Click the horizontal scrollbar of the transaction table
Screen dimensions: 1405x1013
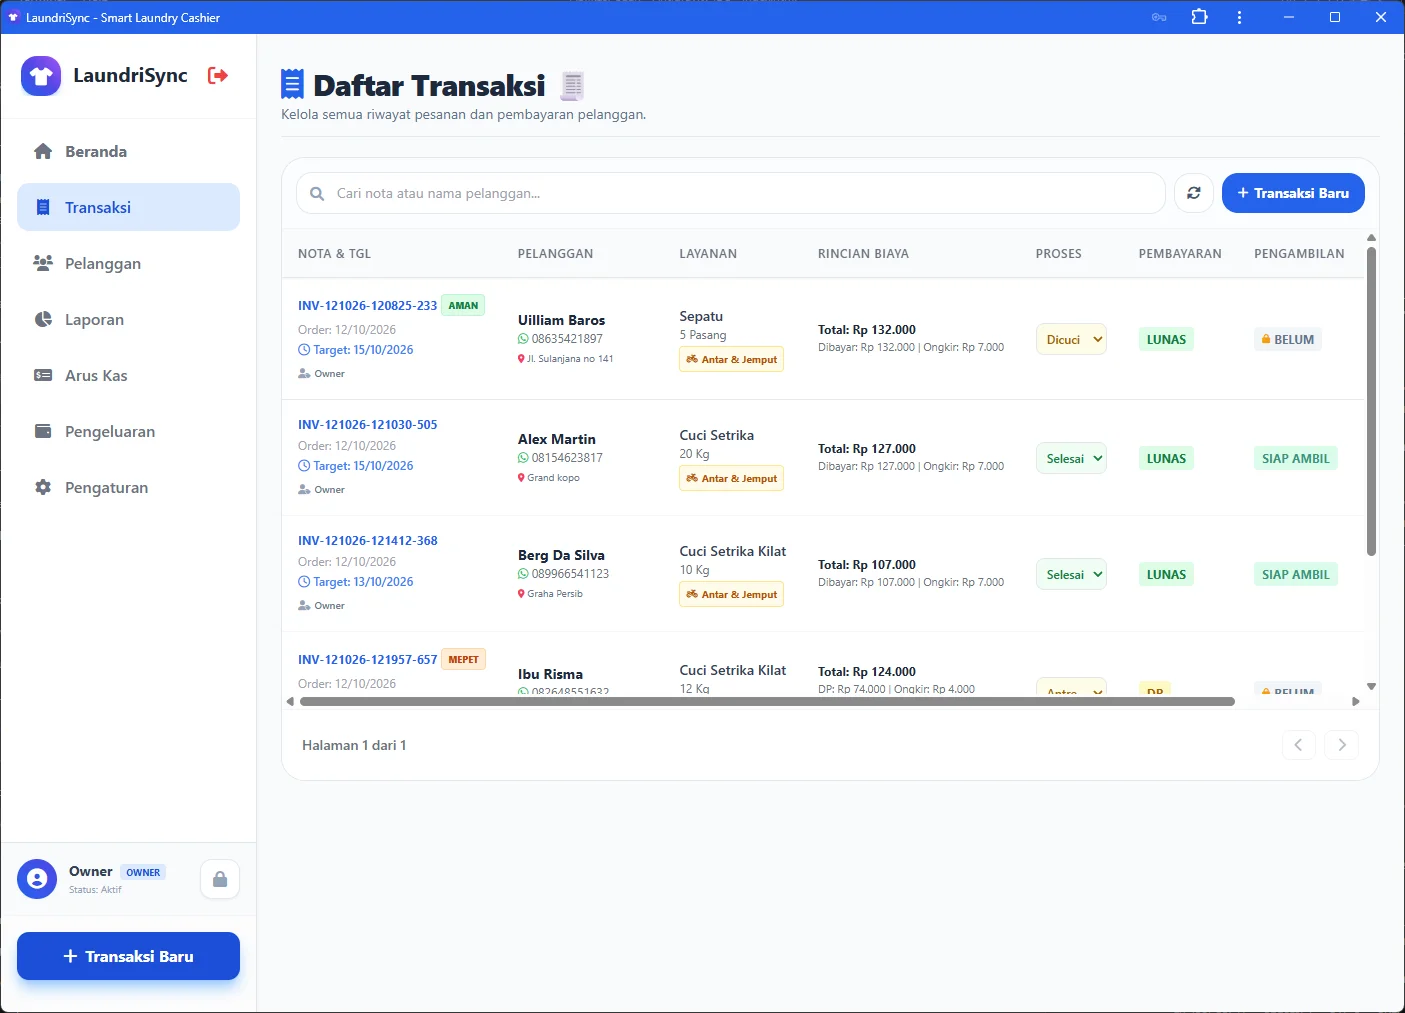pos(767,702)
